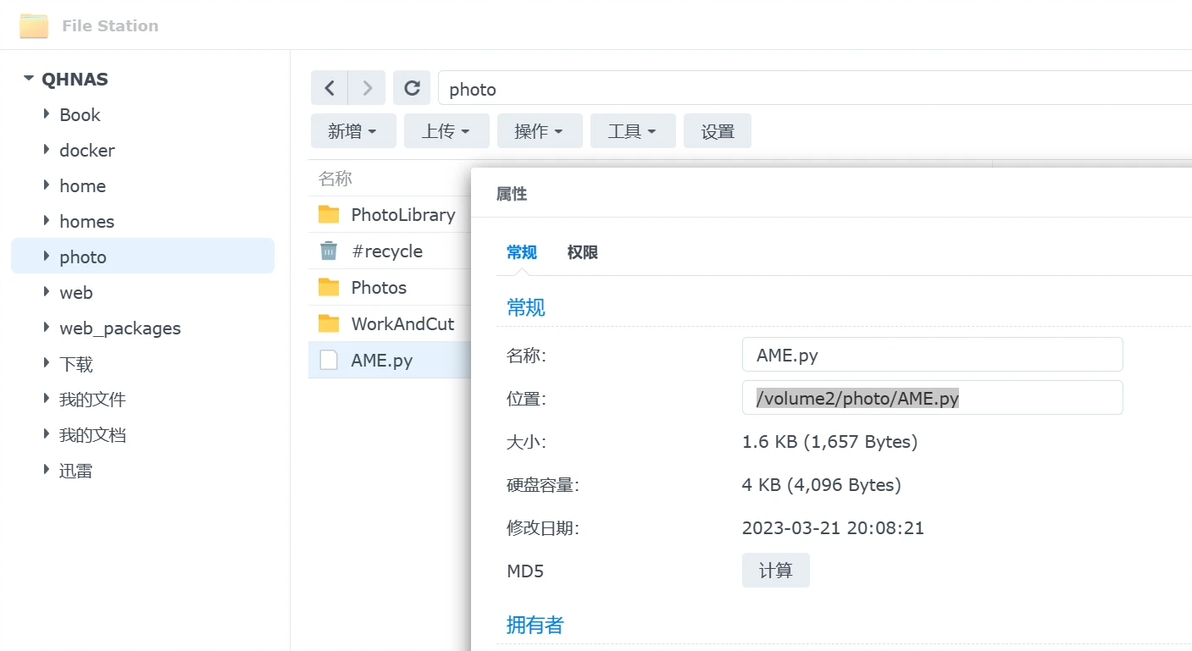Select the #recycle row name

[387, 251]
